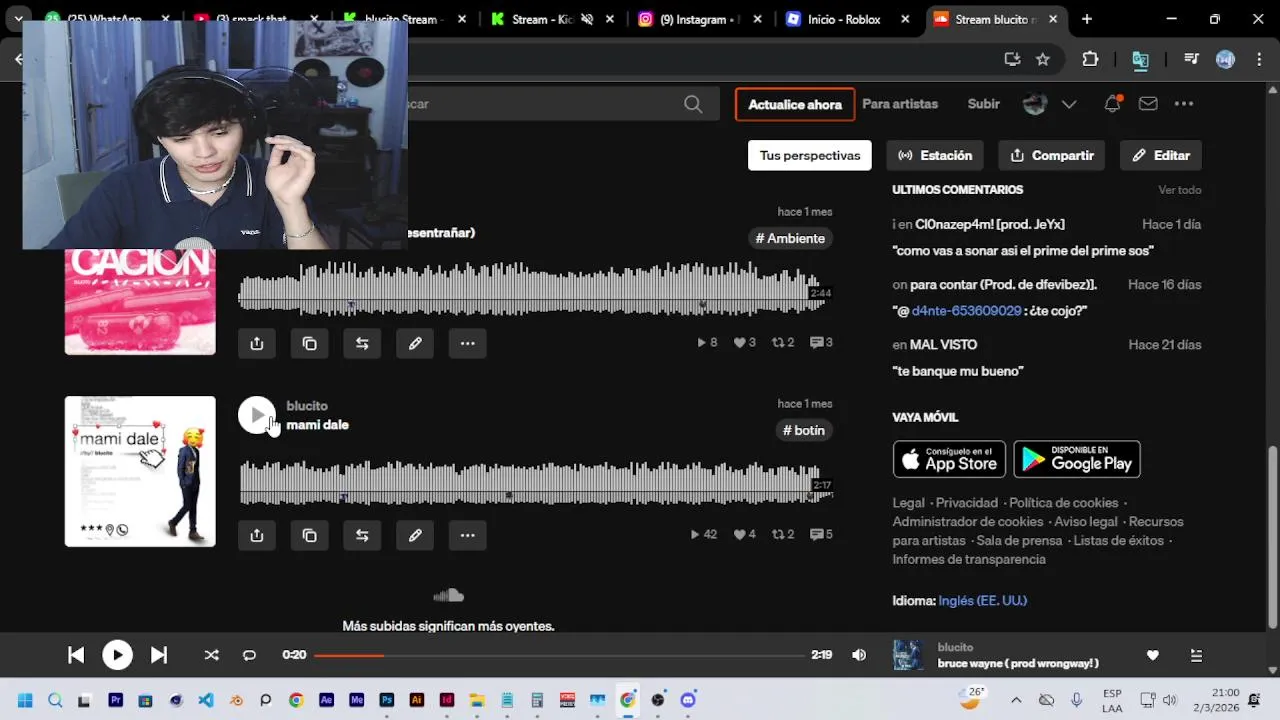The width and height of the screenshot is (1280, 720).
Task: Click the Compartir button
Action: pos(1052,155)
